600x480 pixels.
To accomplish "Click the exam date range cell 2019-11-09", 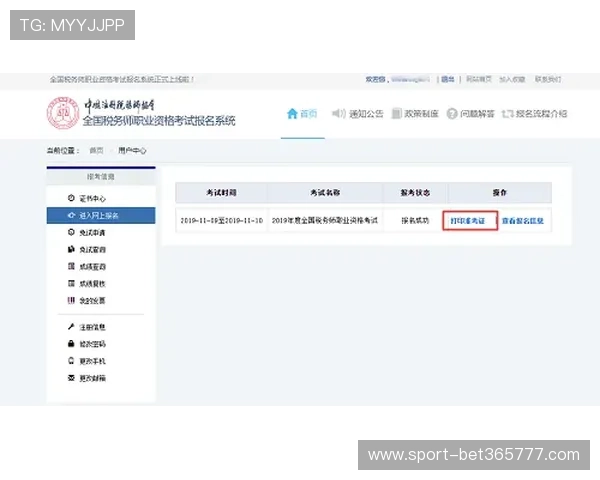I will (x=222, y=220).
